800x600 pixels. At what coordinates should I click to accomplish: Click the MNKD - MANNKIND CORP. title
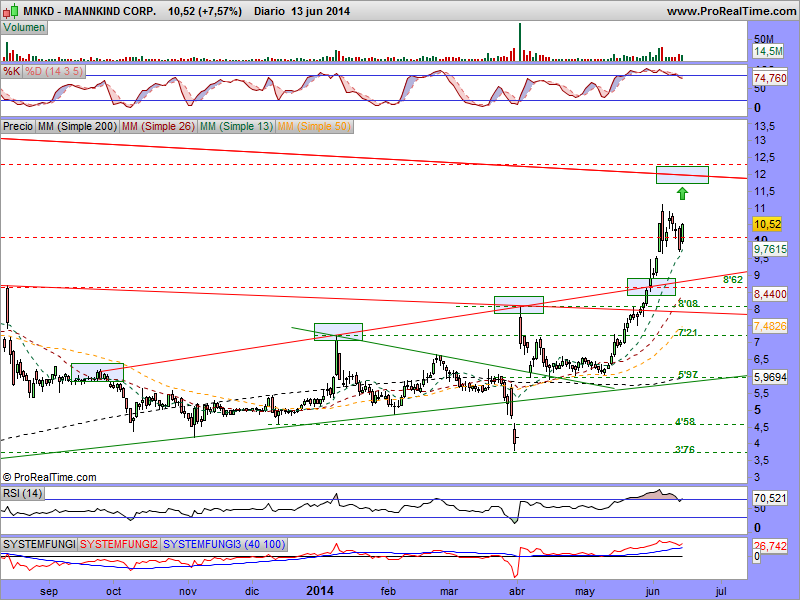90,11
